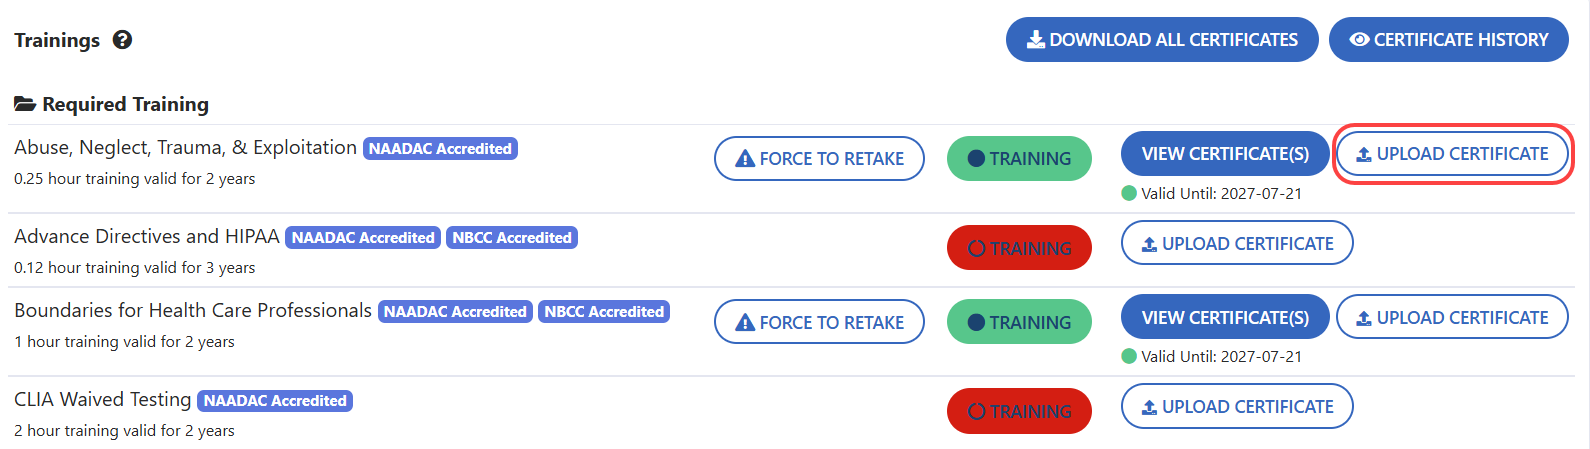Click the Boundaries for Health Care Professionals title
The image size is (1590, 449).
pyautogui.click(x=193, y=310)
